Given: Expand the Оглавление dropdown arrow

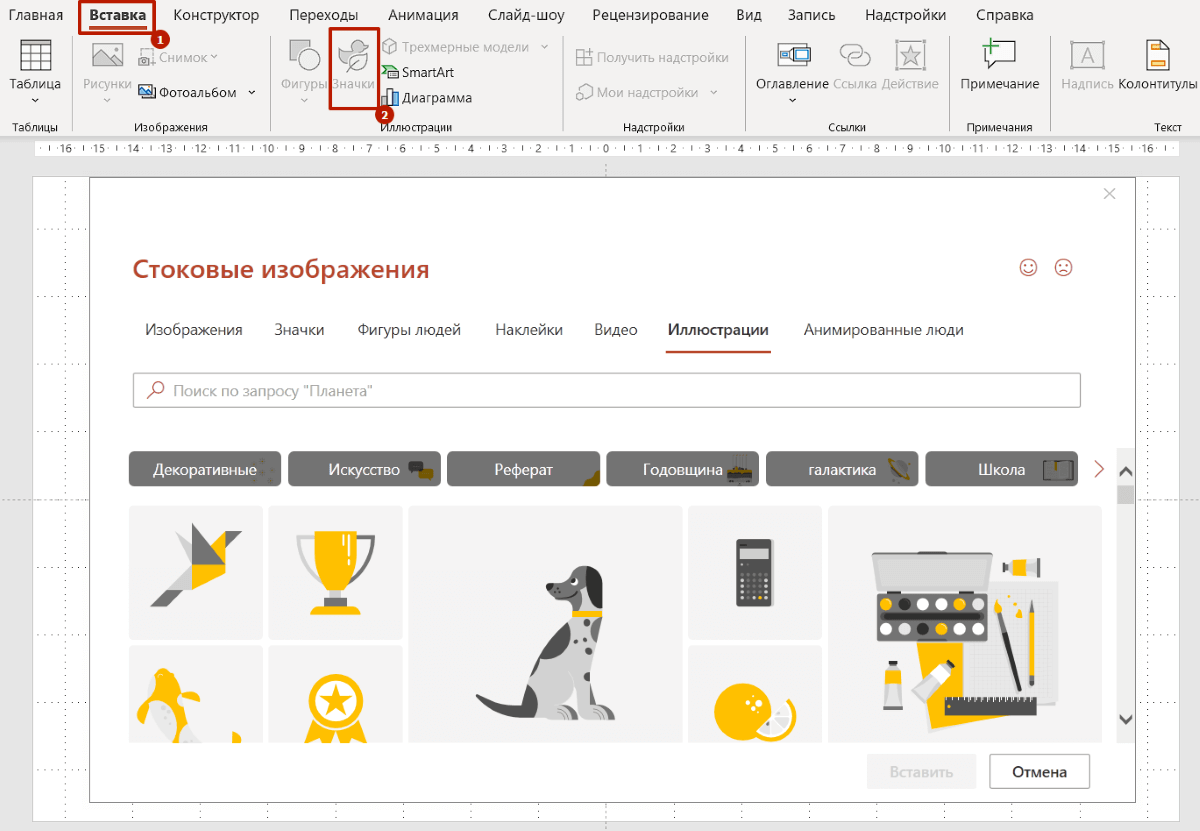Looking at the screenshot, I should pos(792,100).
